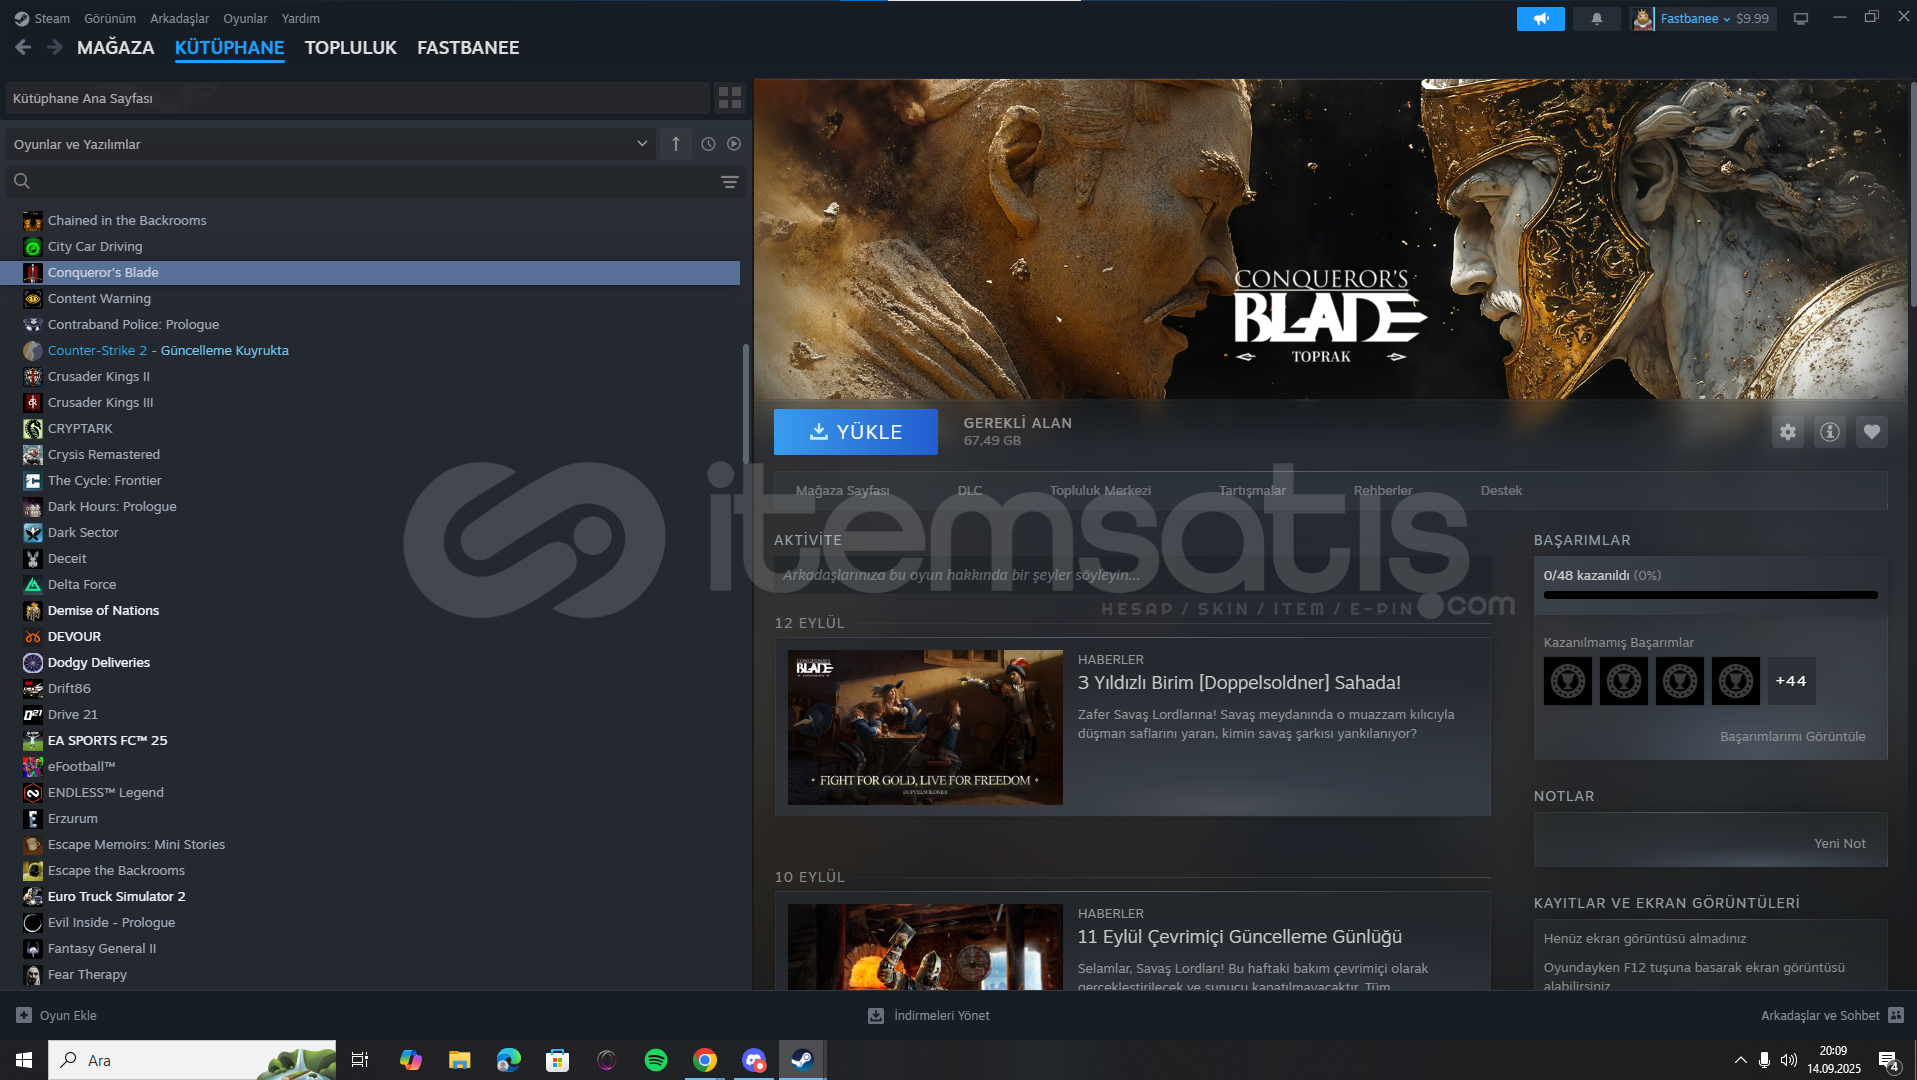Image resolution: width=1917 pixels, height=1080 pixels.
Task: Go forward with the right arrow
Action: [x=55, y=47]
